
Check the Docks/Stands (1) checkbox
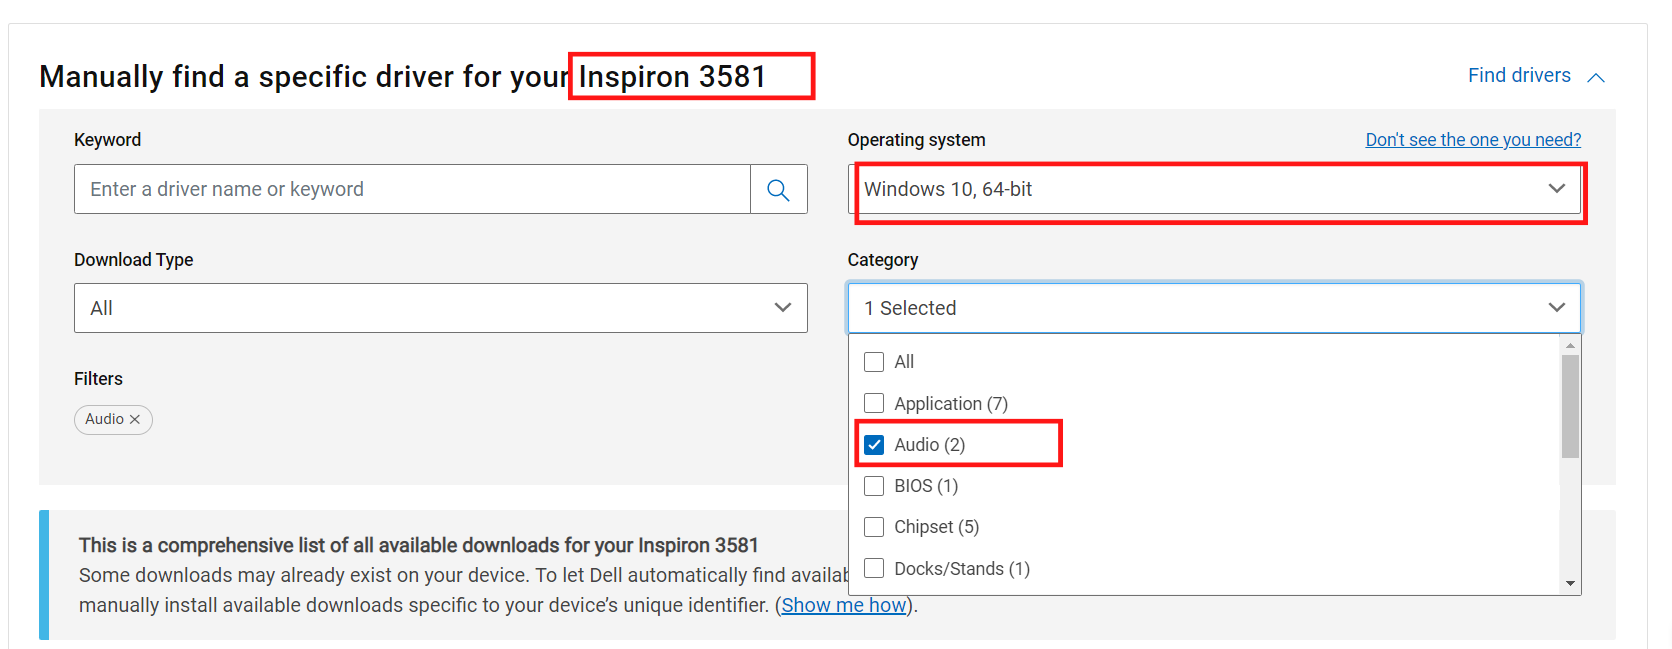874,568
